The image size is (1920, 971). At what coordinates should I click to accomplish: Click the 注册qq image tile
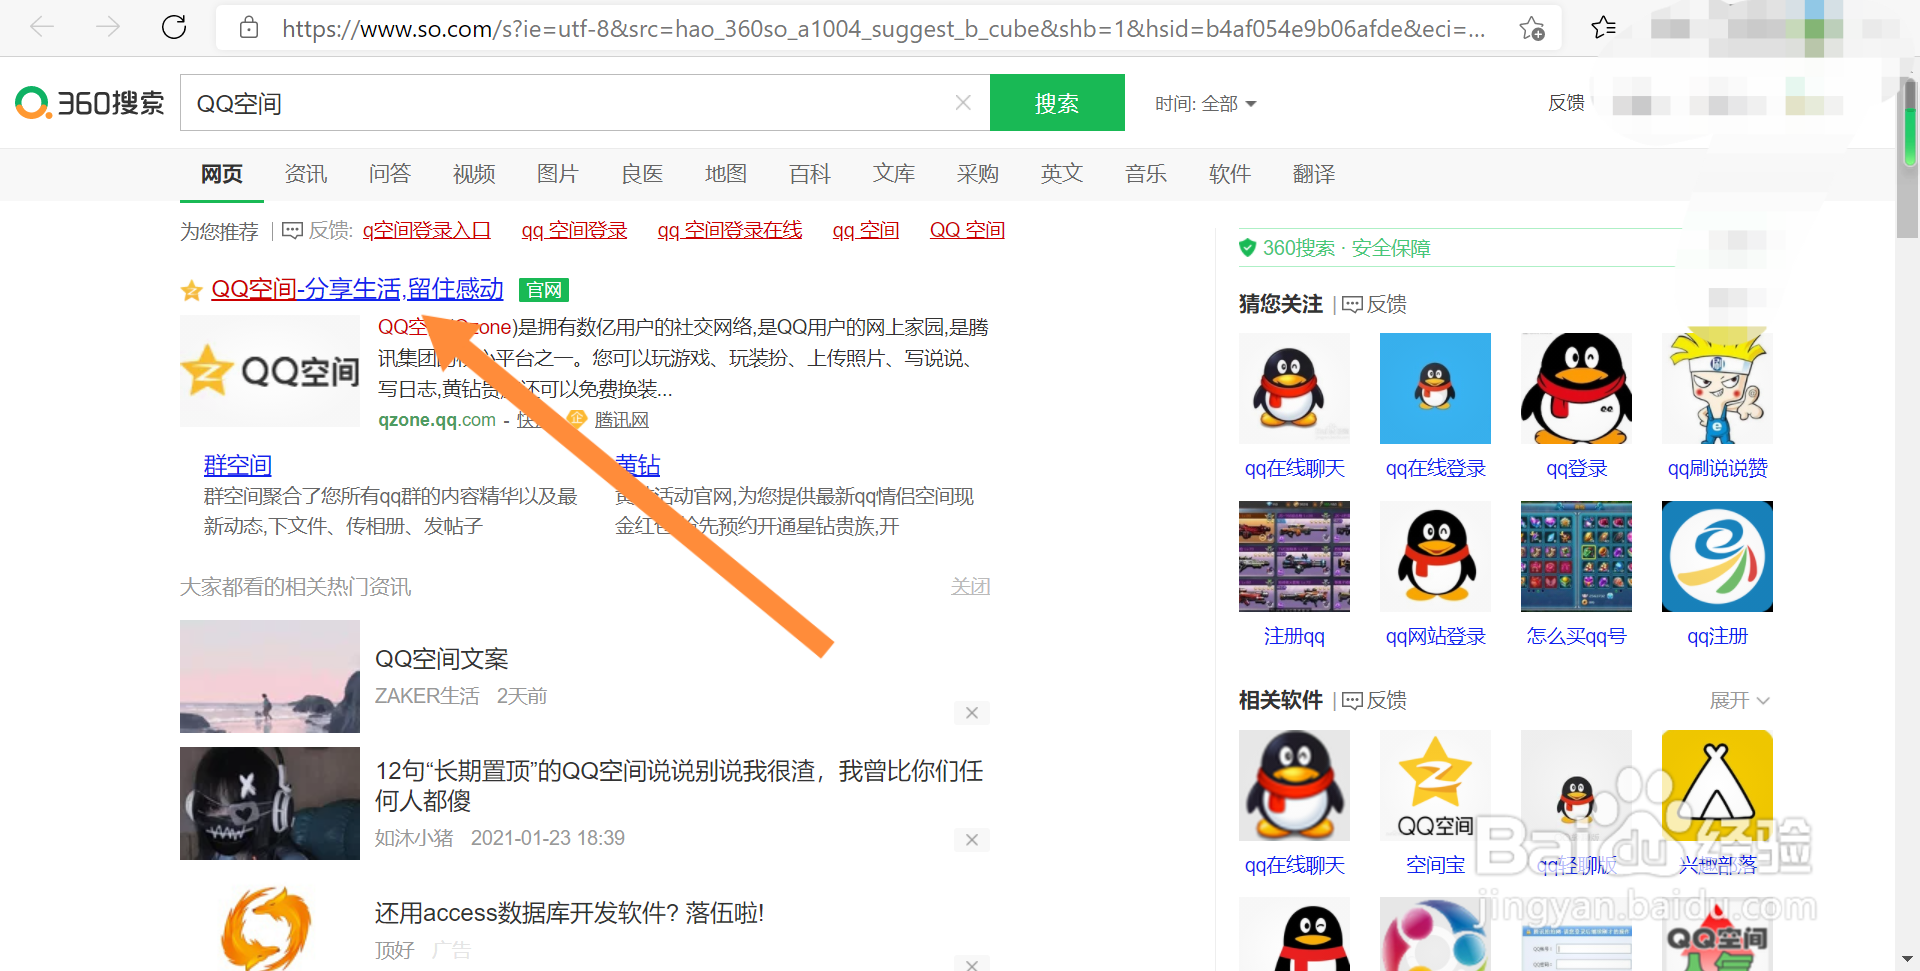[x=1294, y=556]
